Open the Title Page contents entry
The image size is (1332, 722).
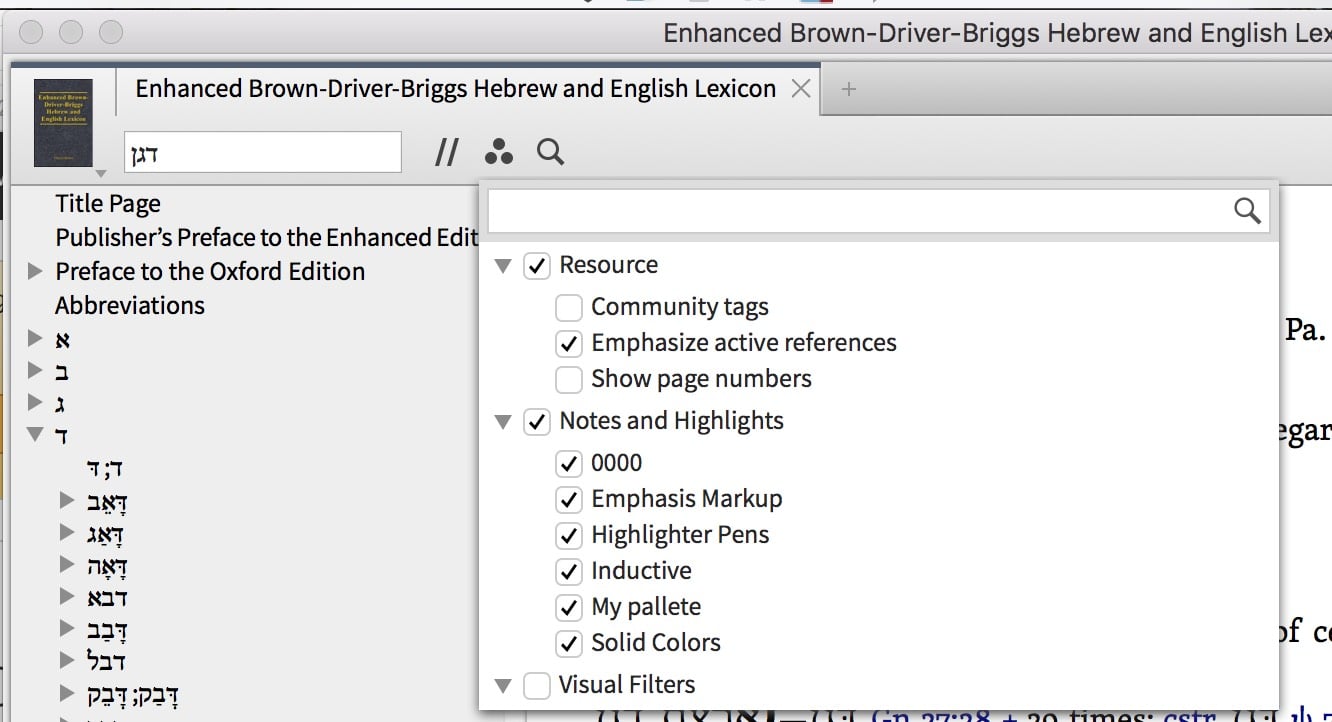point(108,204)
